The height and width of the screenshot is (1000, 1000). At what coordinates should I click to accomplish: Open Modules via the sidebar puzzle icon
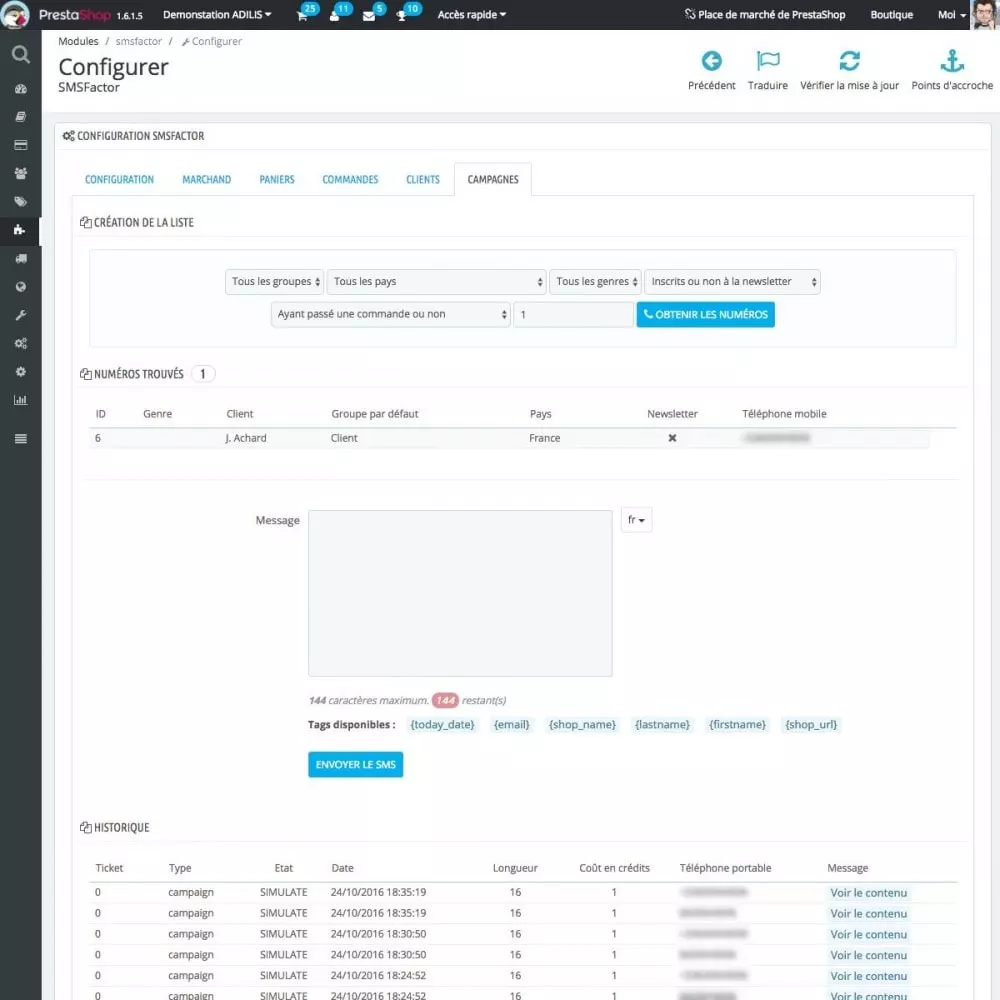[20, 230]
